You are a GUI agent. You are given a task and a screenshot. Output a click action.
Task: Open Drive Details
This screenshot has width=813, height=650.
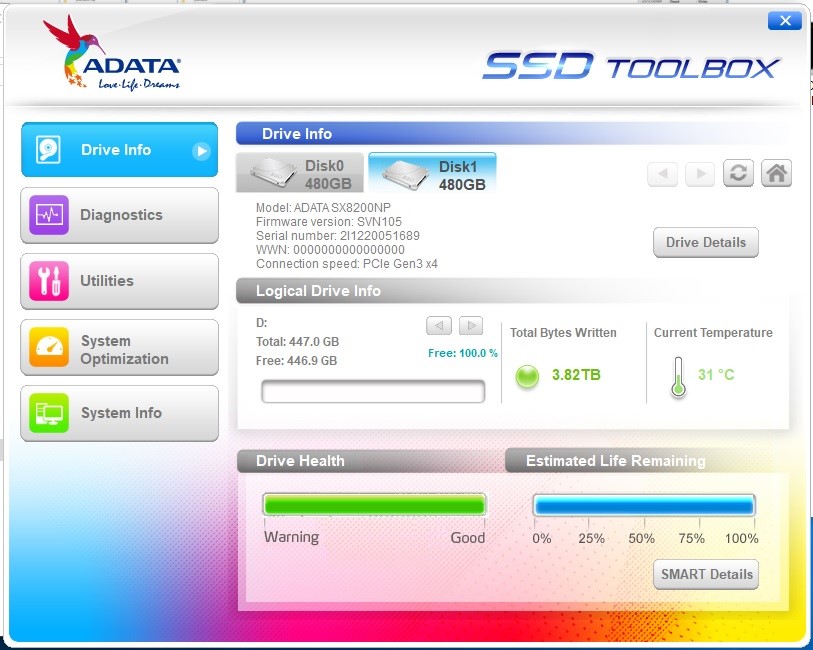[x=706, y=242]
